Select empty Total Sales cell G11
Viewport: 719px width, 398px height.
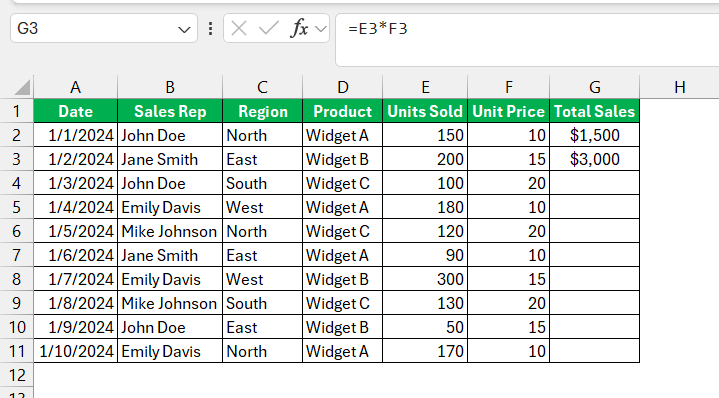pos(595,351)
